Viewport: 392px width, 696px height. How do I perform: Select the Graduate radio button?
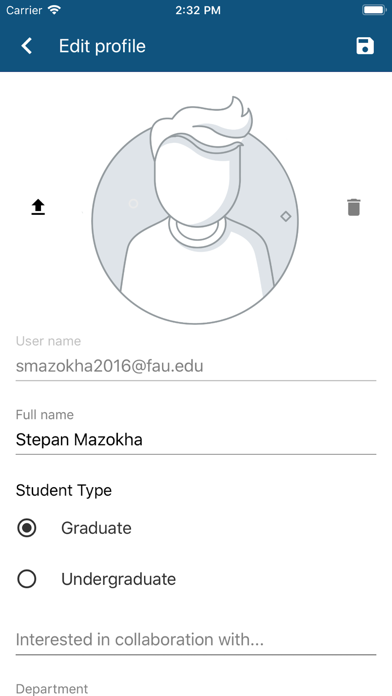point(27,528)
